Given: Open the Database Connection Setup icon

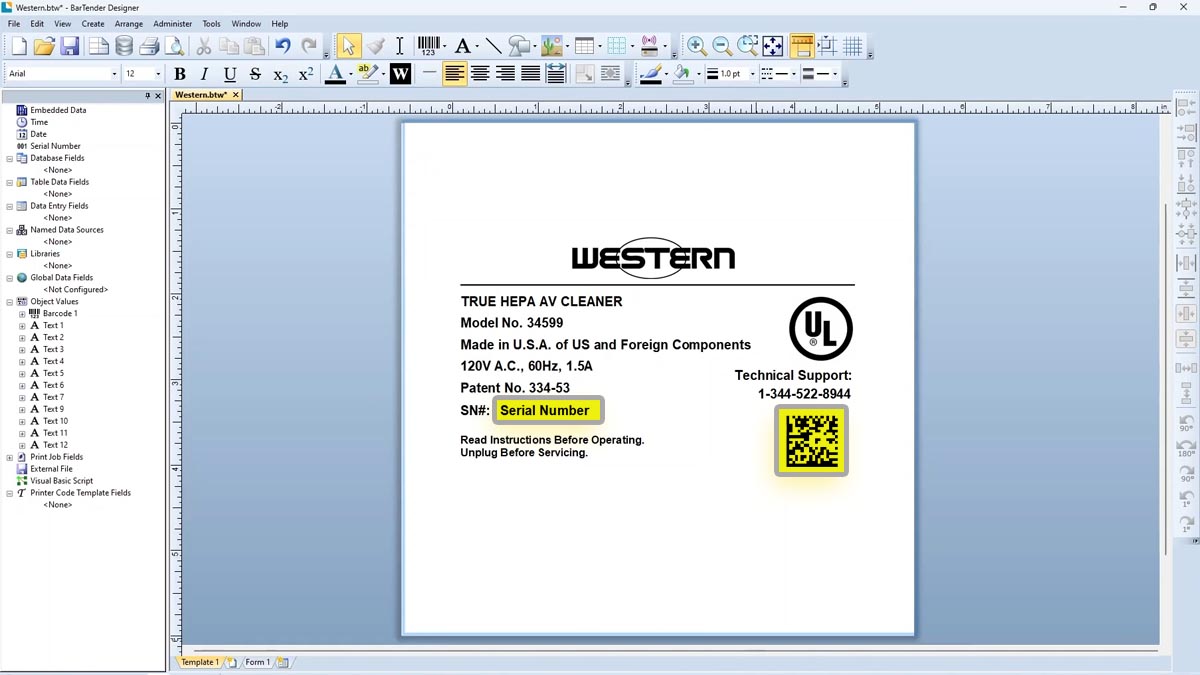Looking at the screenshot, I should (x=124, y=46).
